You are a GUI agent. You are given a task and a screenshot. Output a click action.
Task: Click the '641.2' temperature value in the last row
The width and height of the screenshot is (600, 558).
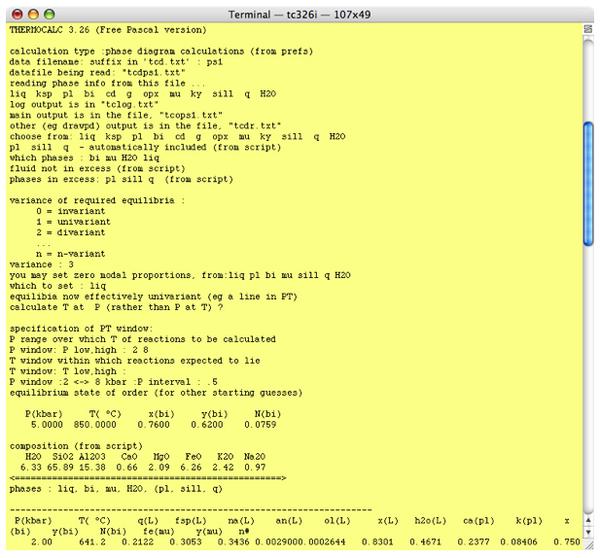click(x=92, y=542)
